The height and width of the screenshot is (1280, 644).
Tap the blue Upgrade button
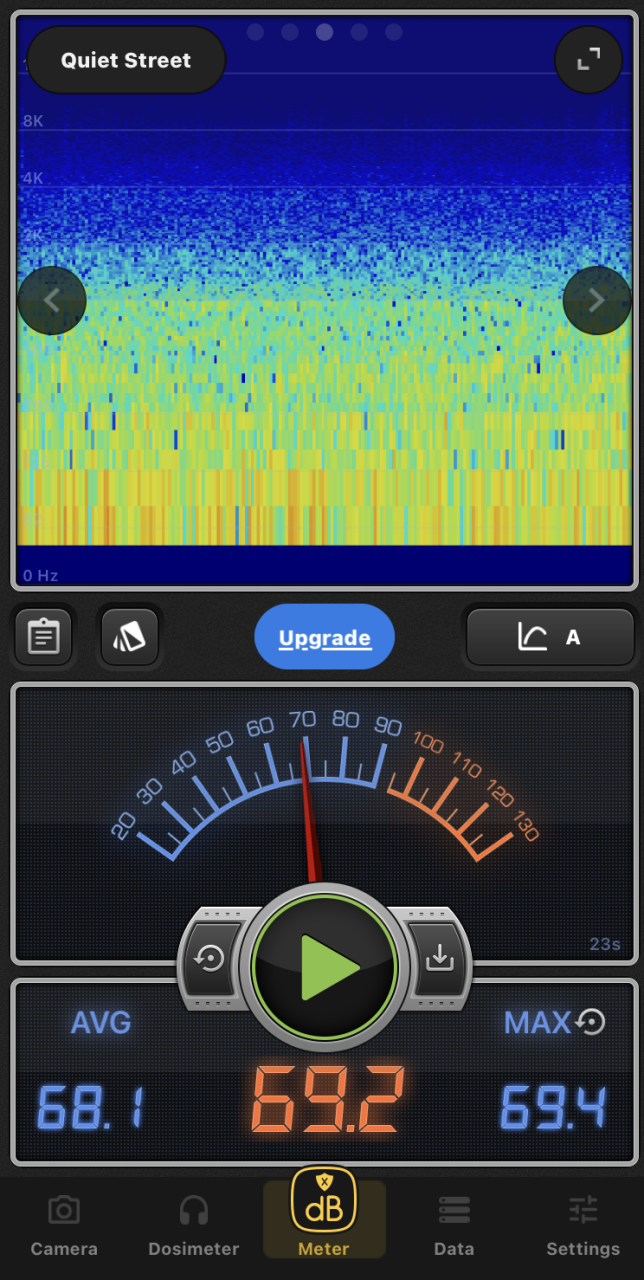pyautogui.click(x=325, y=637)
